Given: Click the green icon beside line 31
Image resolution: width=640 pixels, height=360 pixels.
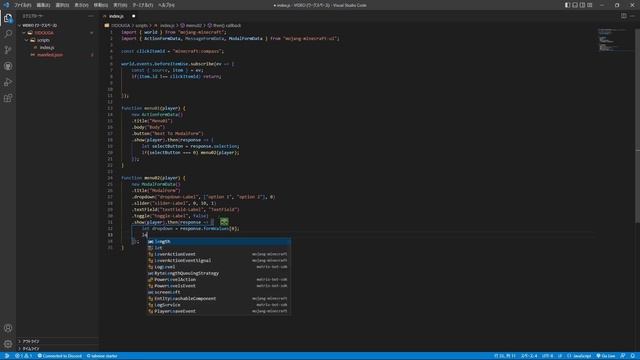Looking at the screenshot, I should [224, 222].
